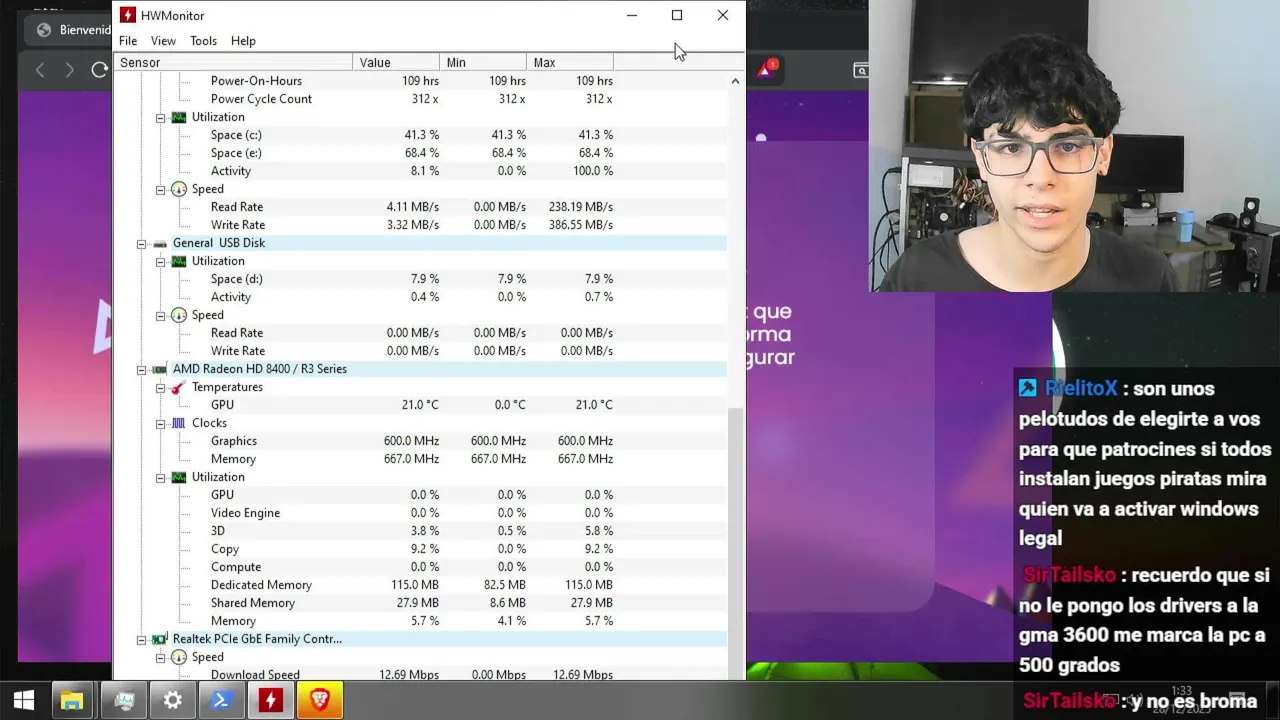Collapse the Temperatures group under AMD Radeon
This screenshot has width=1280, height=720.
[x=160, y=387]
